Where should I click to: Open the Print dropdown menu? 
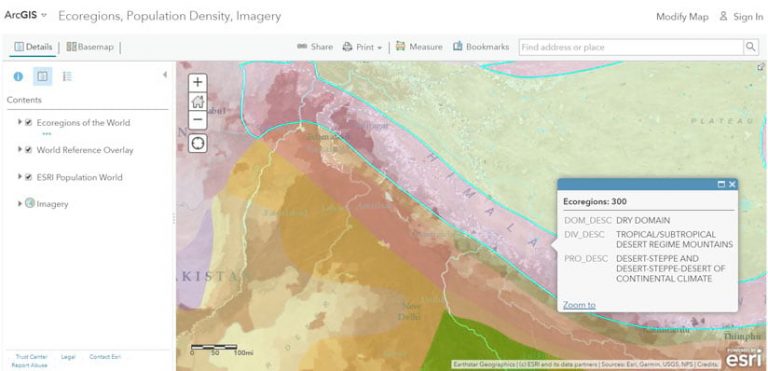[x=362, y=47]
